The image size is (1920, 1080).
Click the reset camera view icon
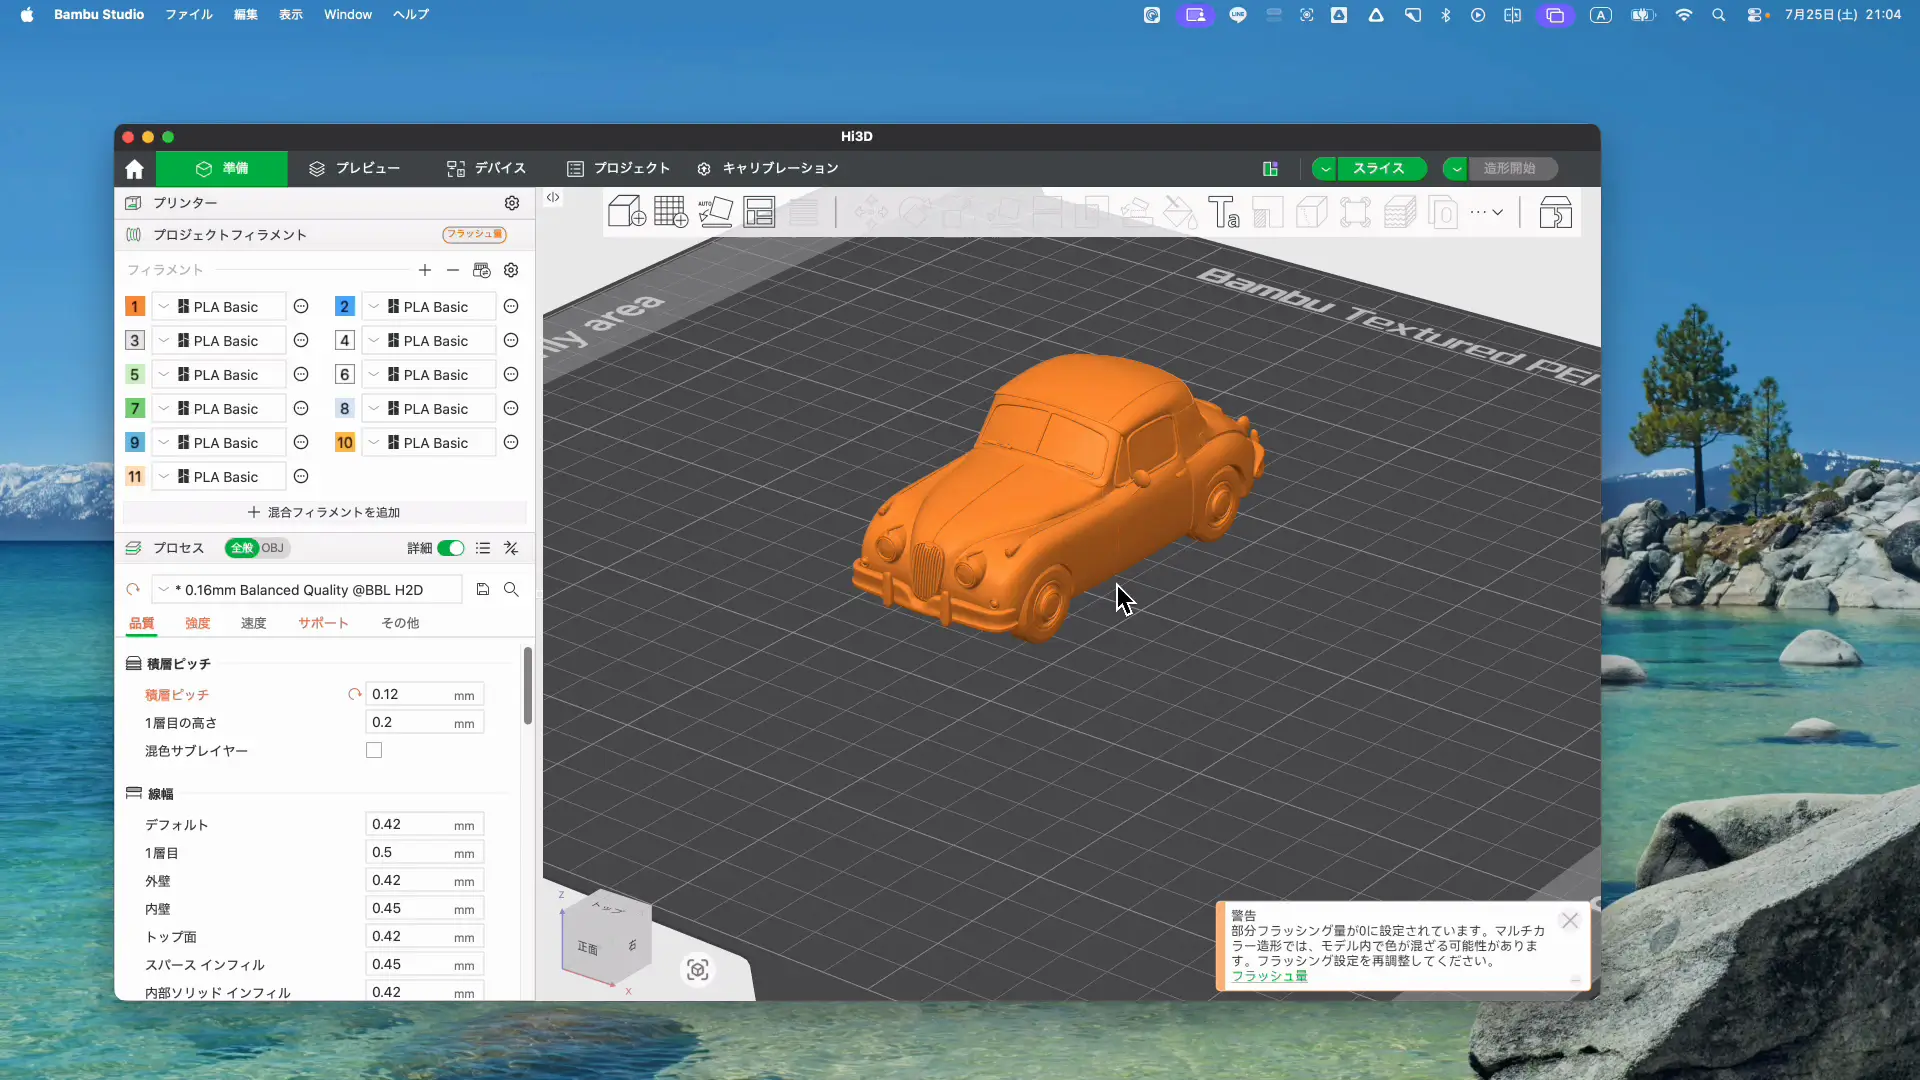tap(698, 969)
